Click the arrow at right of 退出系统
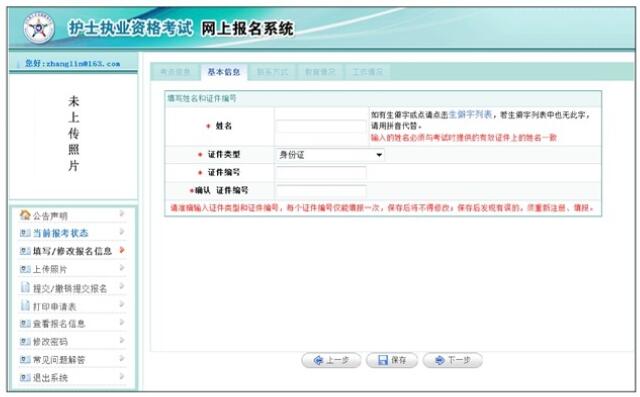This screenshot has height=397, width=640. [x=122, y=376]
